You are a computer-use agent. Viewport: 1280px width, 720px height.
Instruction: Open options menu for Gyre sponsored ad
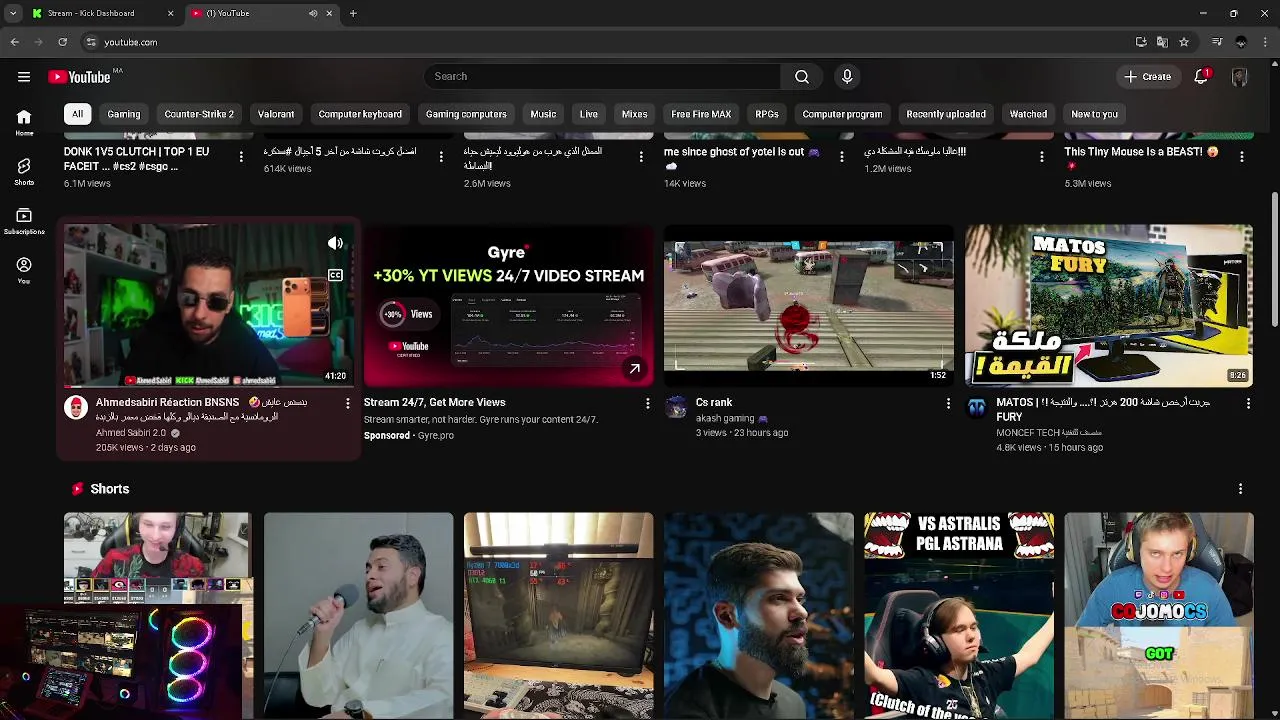click(x=647, y=403)
